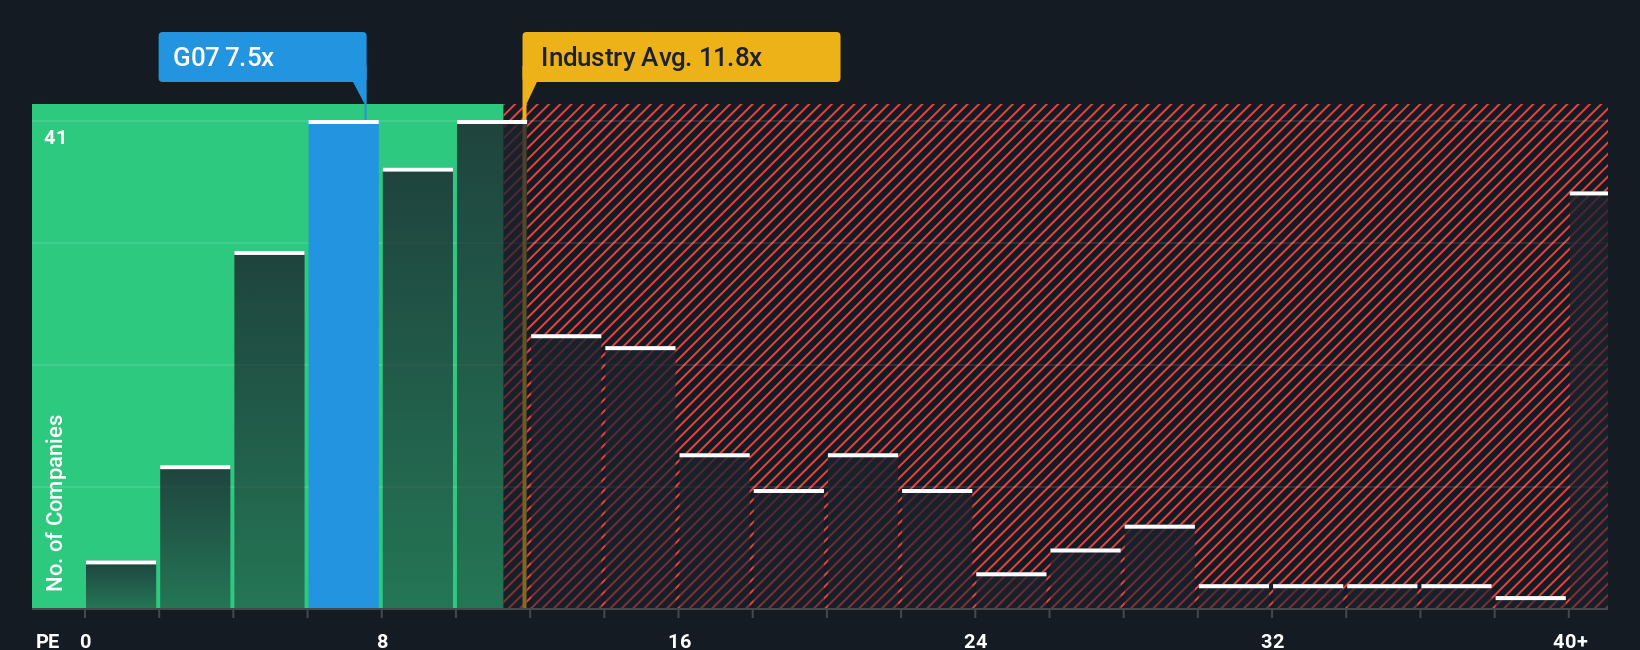Click the 'No. of Companies' axis label

click(55, 503)
